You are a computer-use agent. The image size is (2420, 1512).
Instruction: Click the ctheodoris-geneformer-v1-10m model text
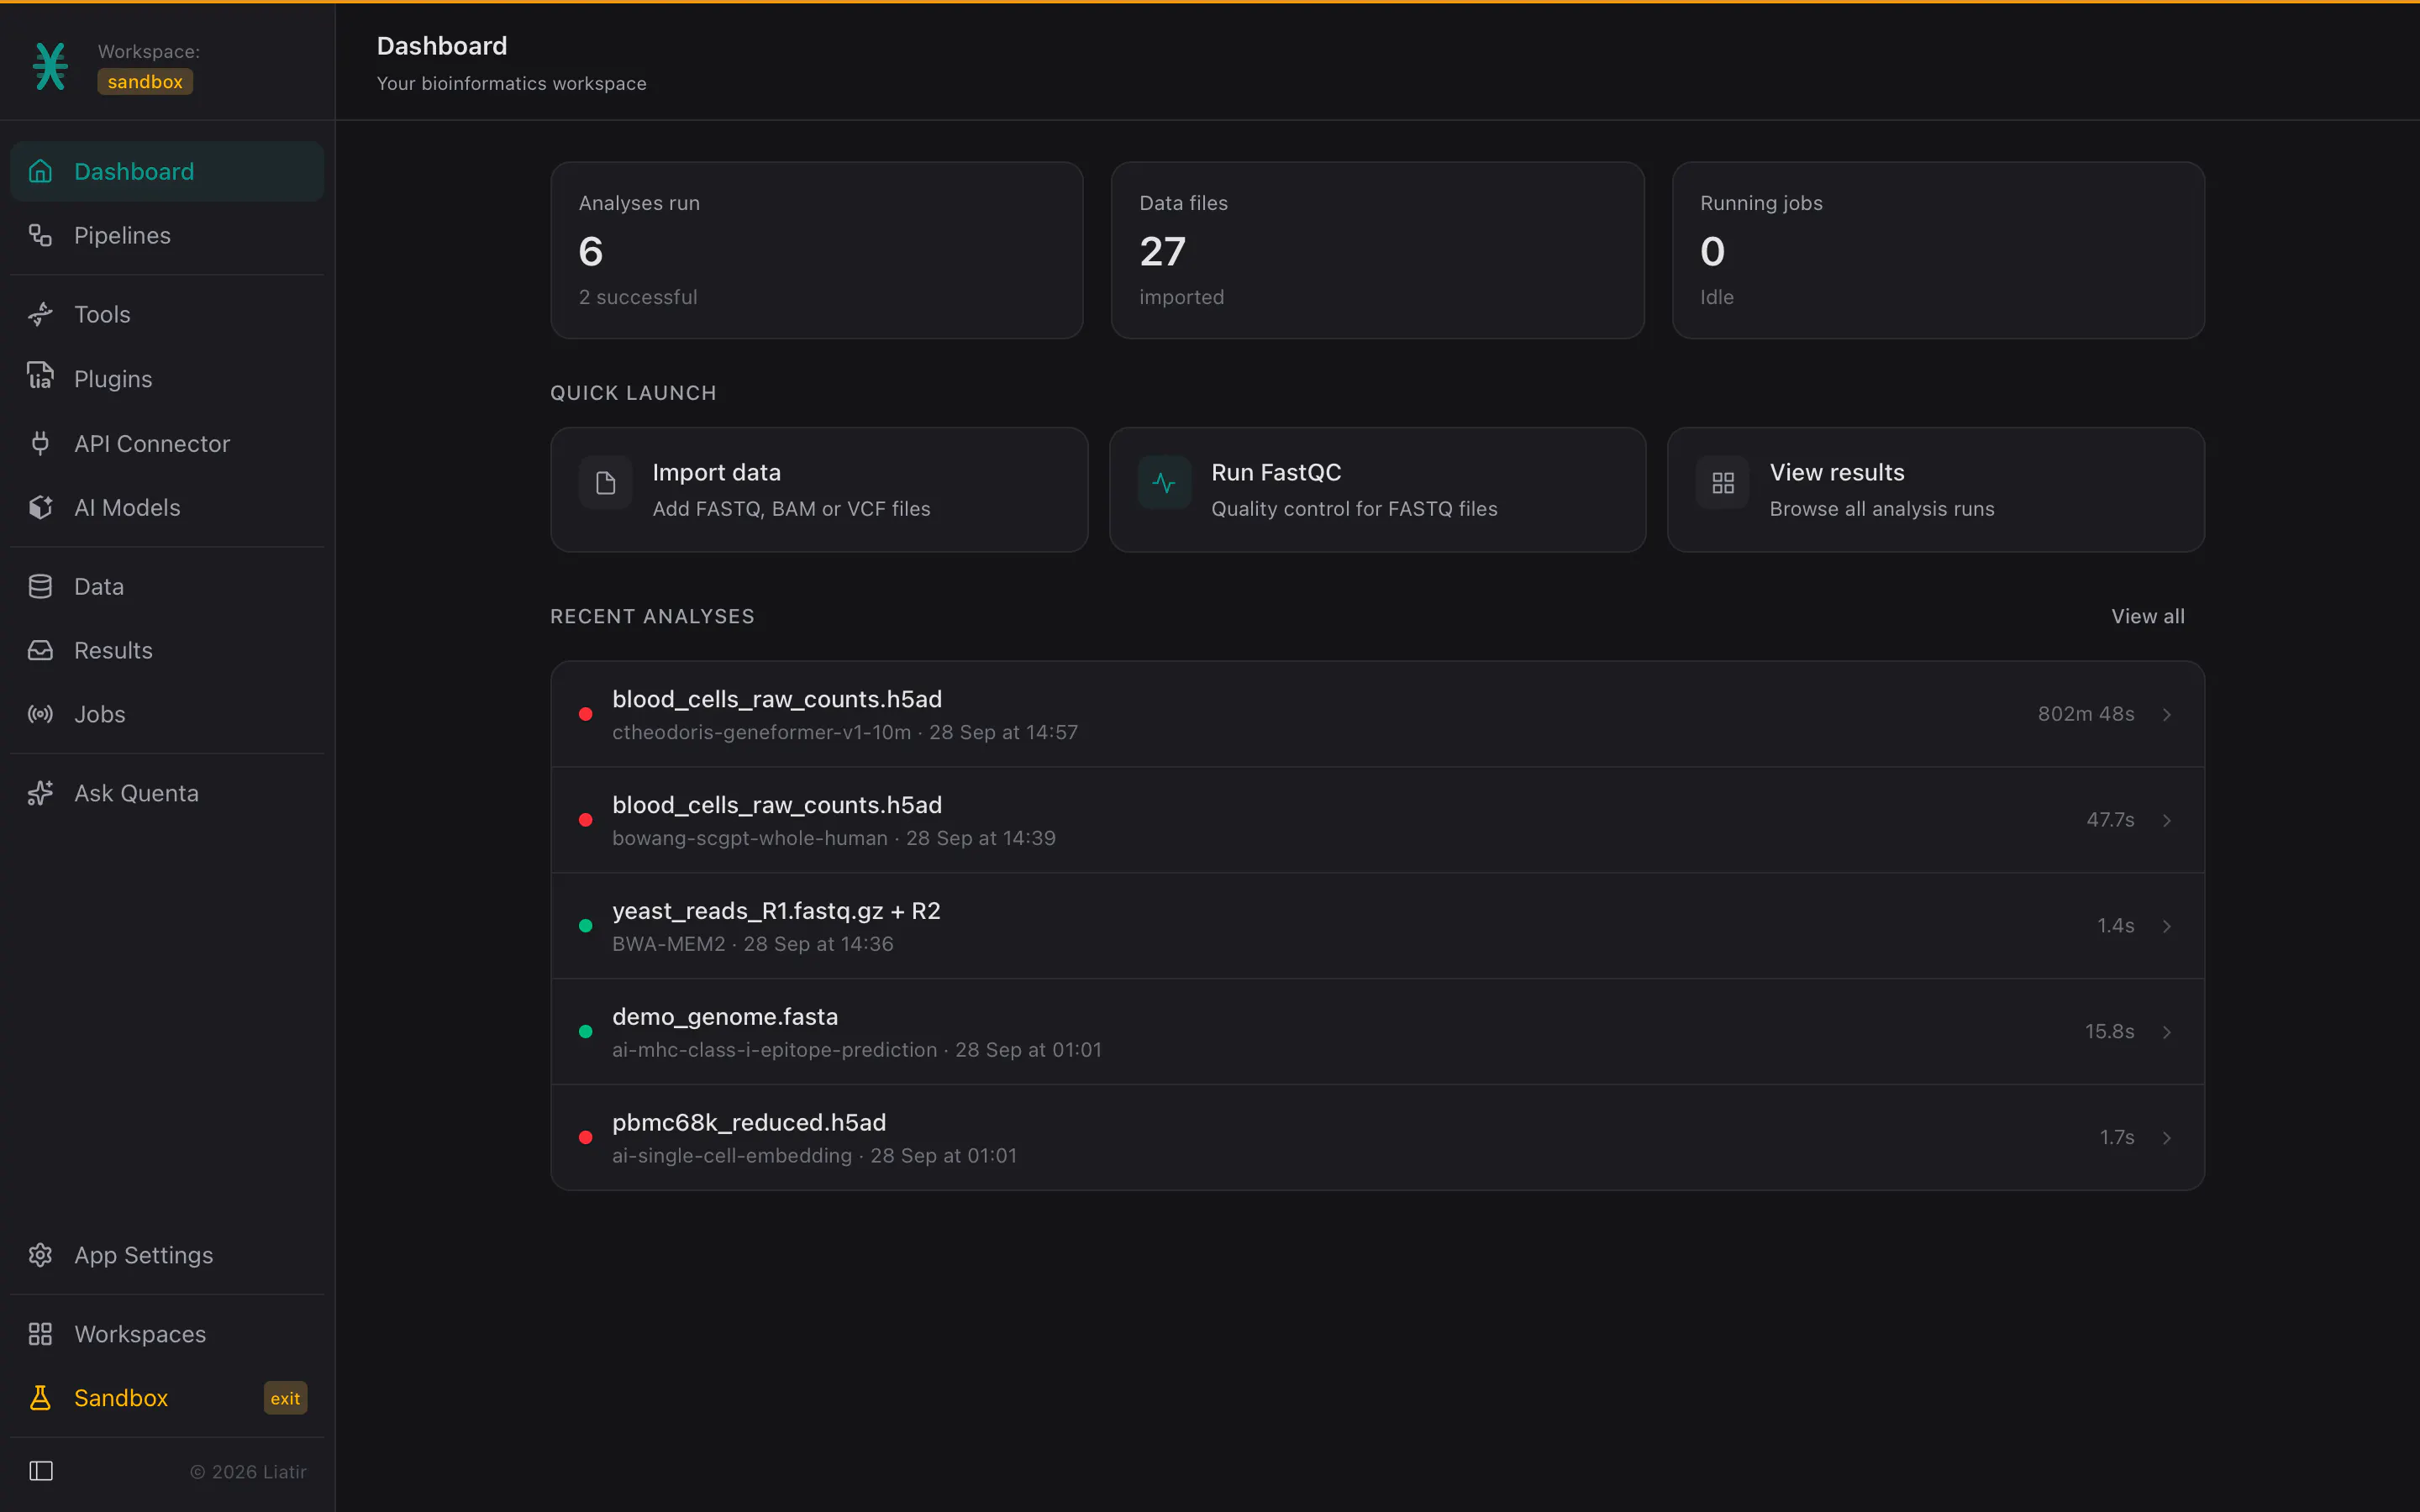click(761, 732)
